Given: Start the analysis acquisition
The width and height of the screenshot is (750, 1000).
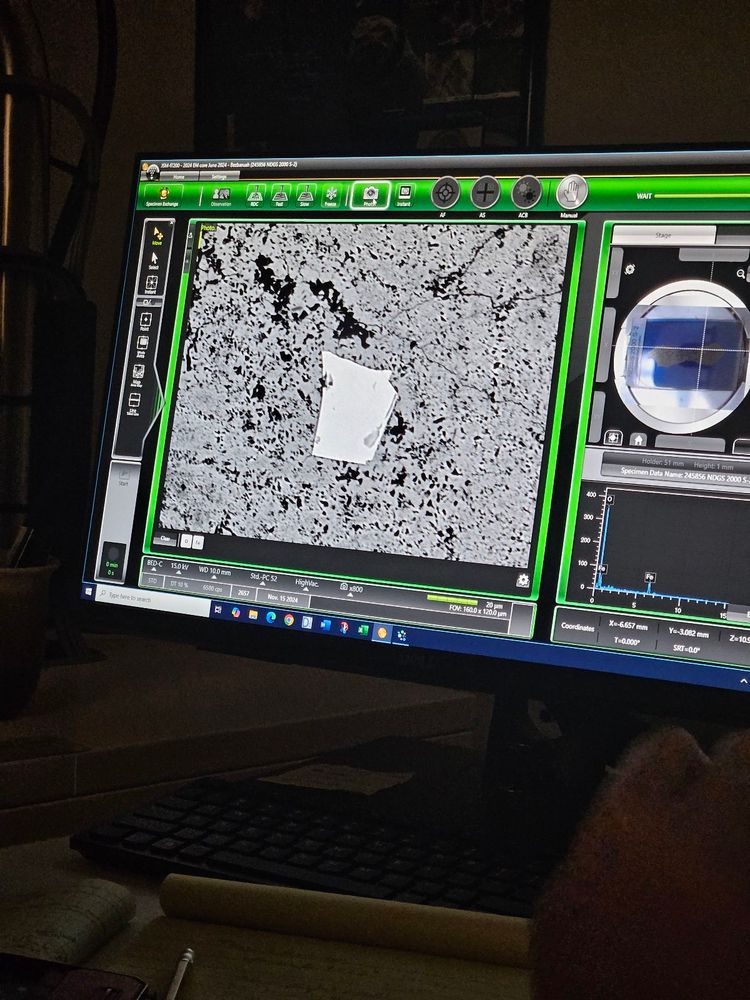Looking at the screenshot, I should (x=123, y=476).
